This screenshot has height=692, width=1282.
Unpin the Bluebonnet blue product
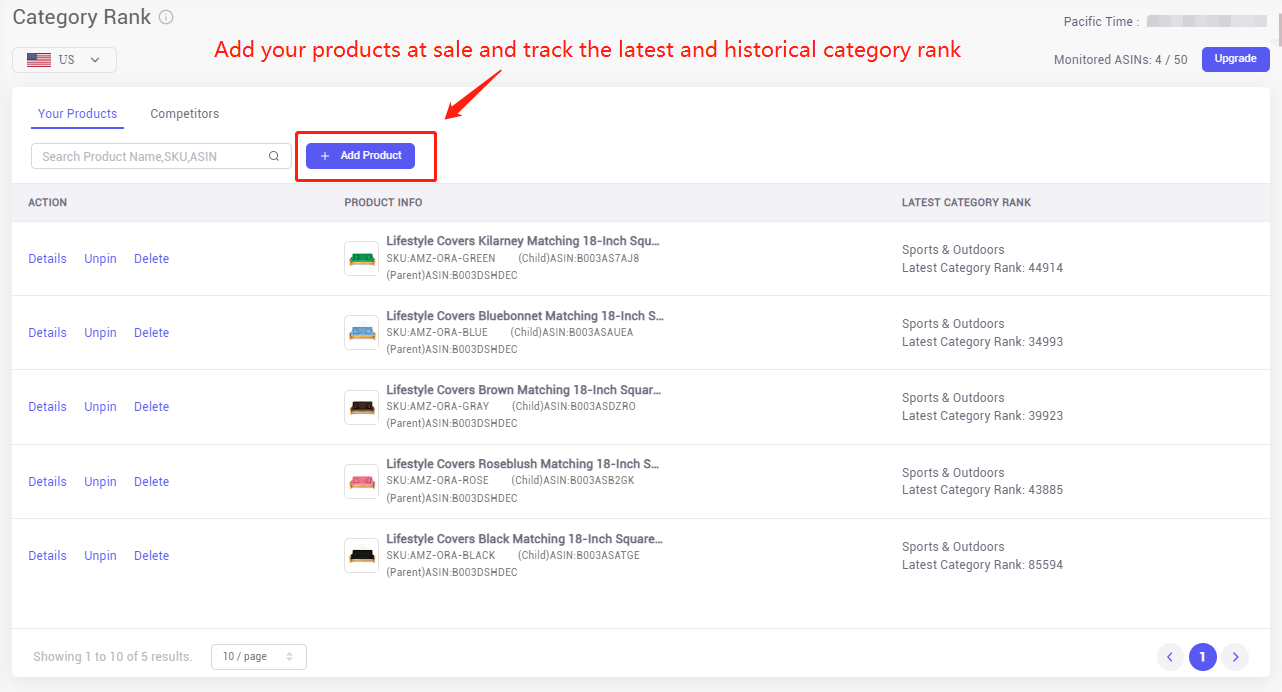click(x=100, y=333)
